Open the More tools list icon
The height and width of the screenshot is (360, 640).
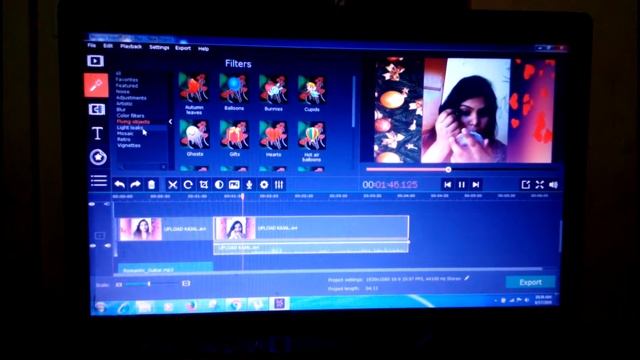(99, 180)
